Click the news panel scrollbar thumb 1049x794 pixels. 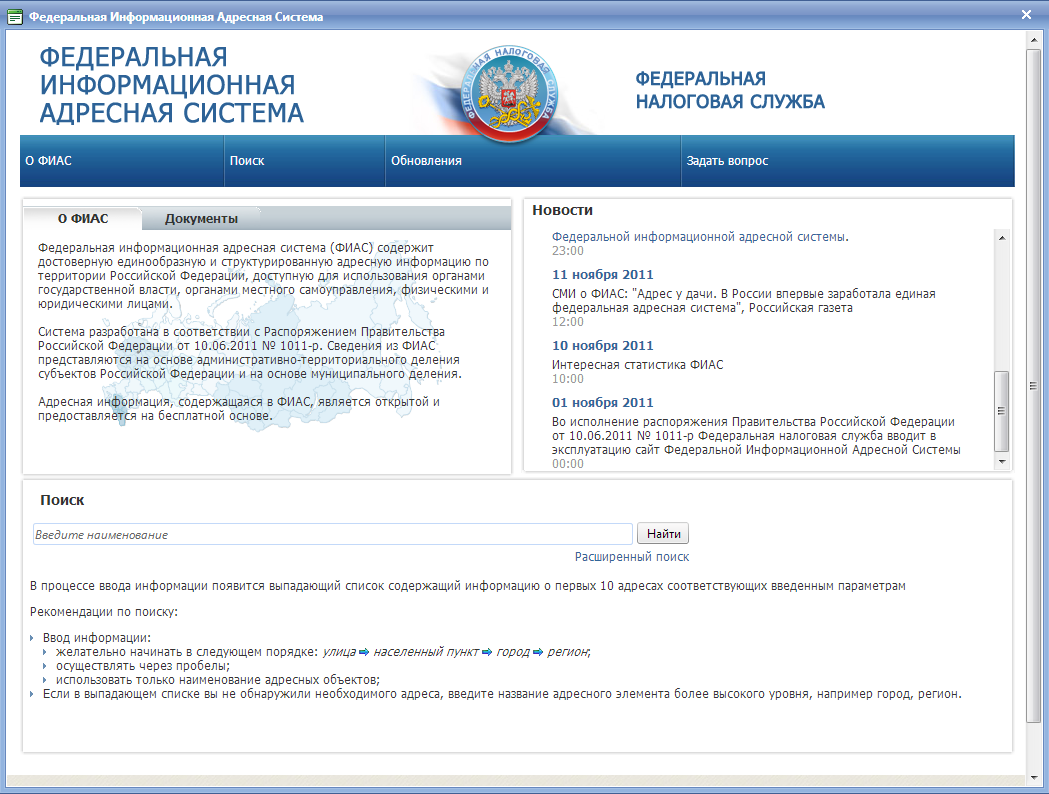(1002, 411)
